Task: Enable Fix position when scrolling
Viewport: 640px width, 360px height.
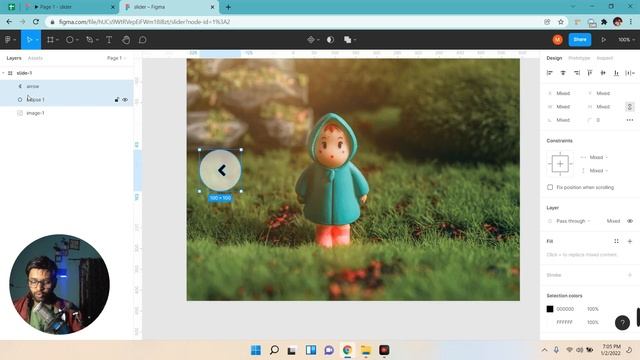Action: tap(550, 187)
